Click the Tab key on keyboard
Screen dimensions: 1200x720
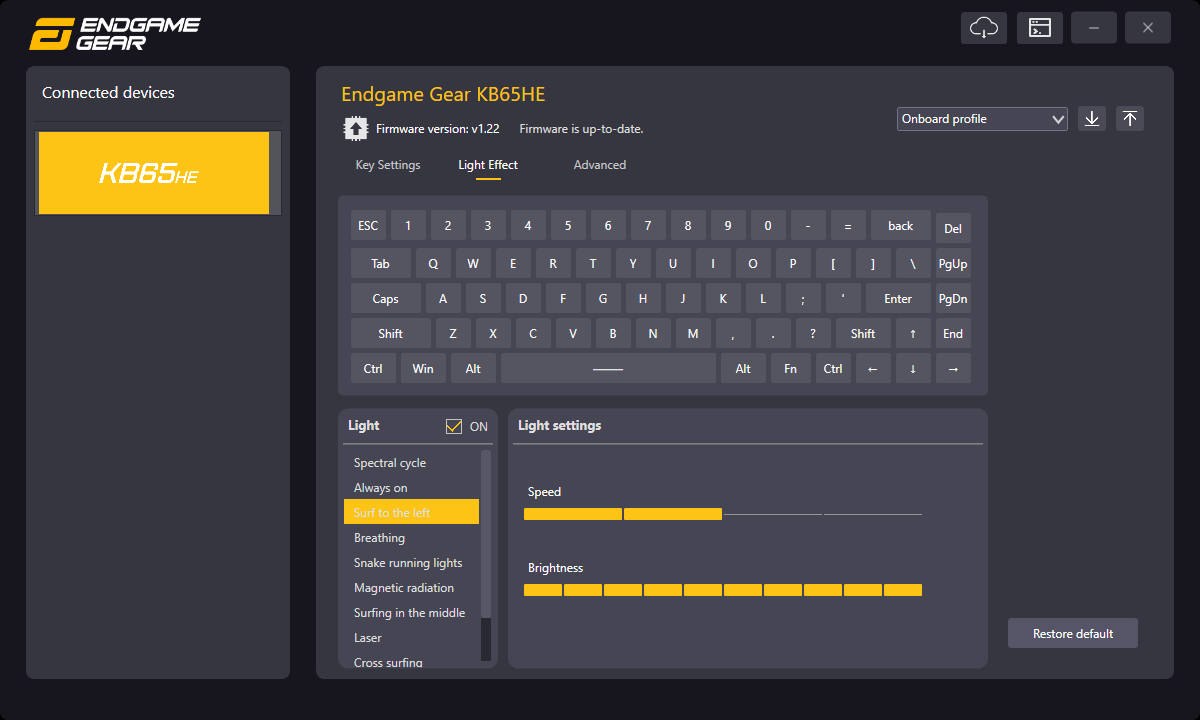381,264
